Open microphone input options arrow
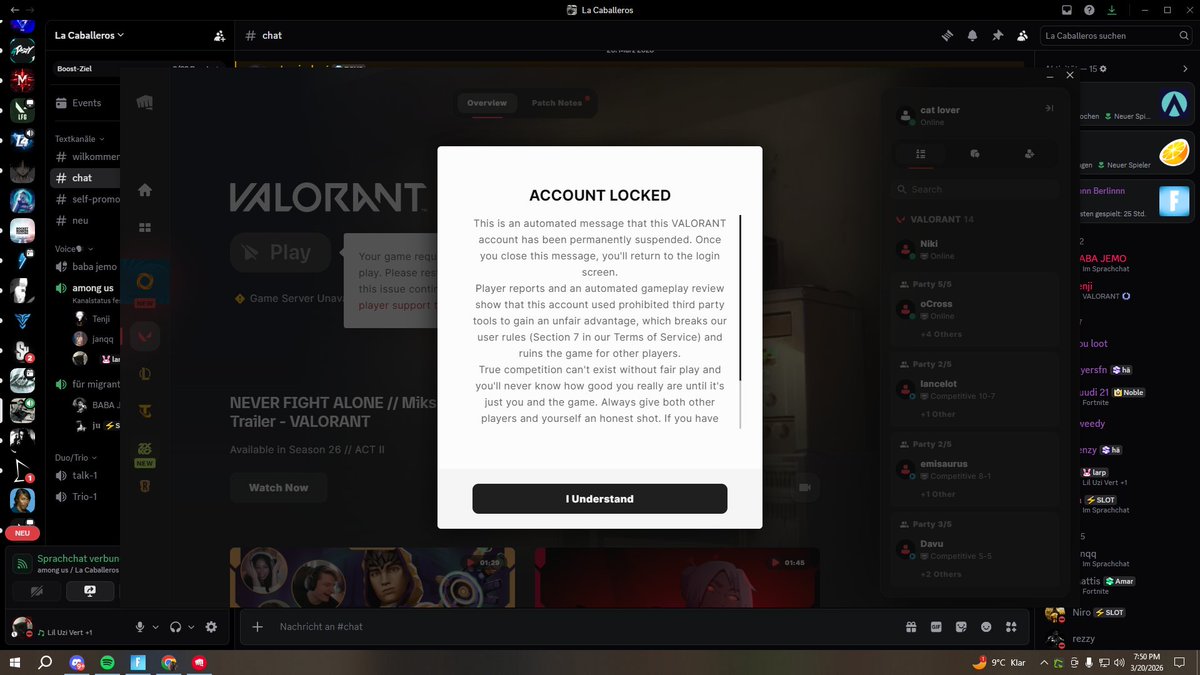This screenshot has width=1200, height=675. (x=156, y=627)
